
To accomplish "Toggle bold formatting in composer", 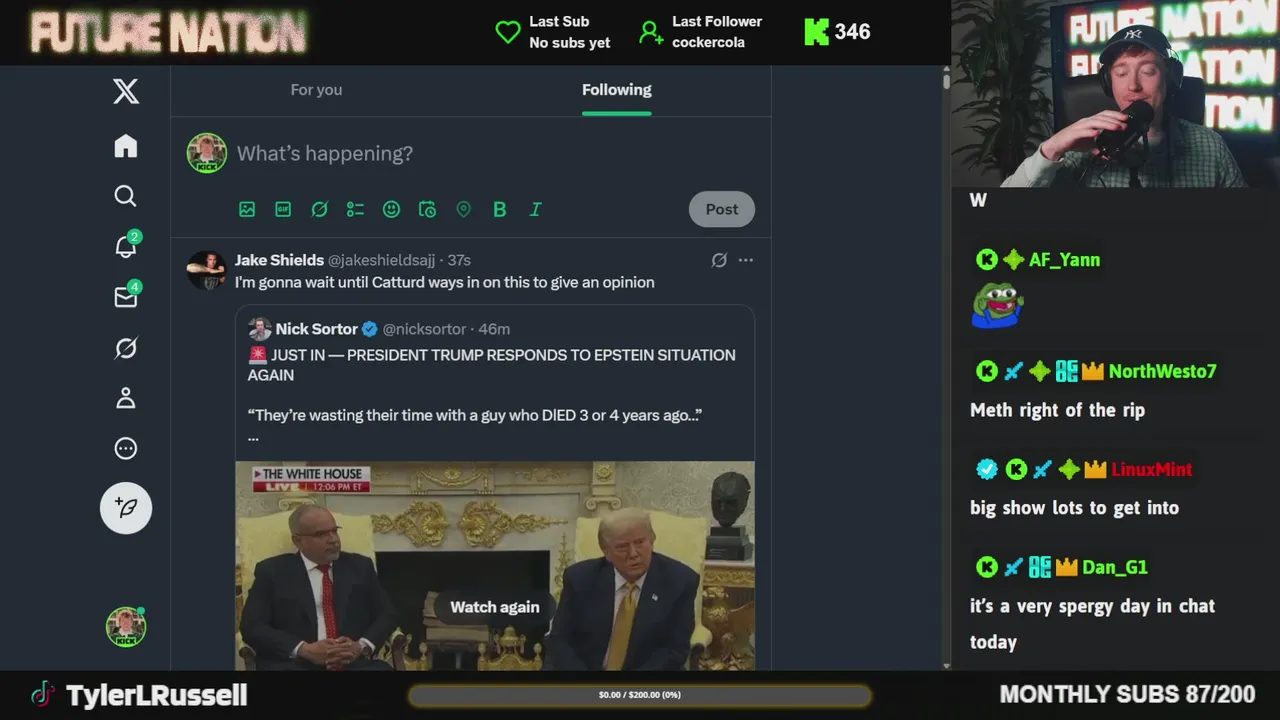I will (499, 209).
